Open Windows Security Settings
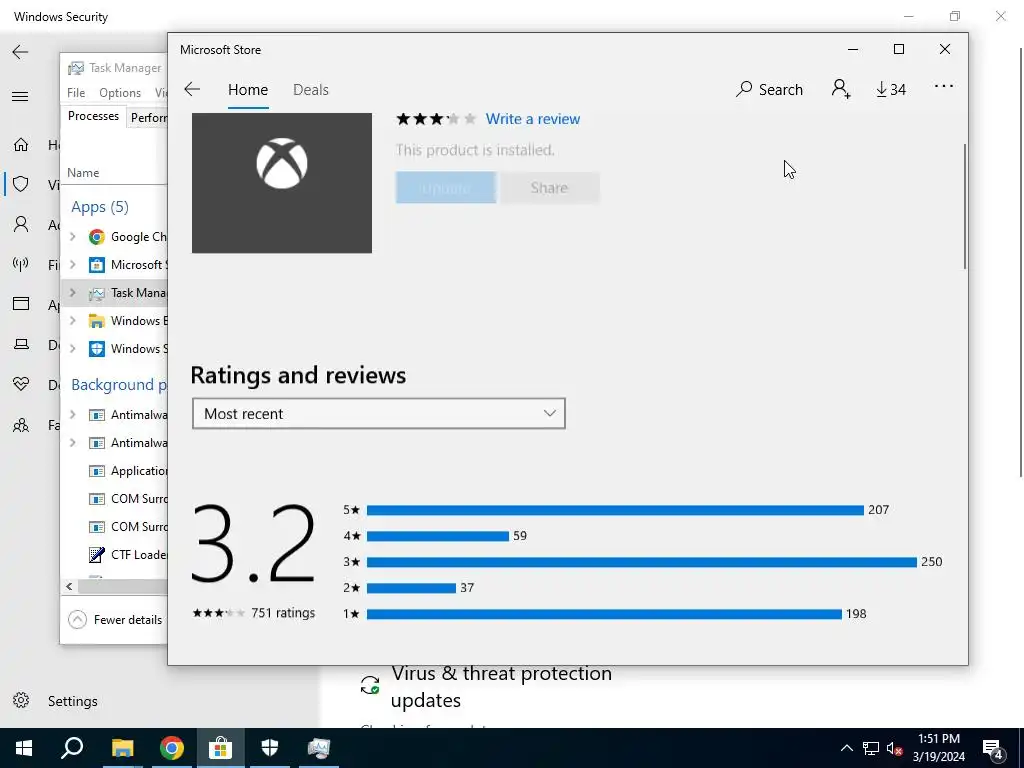 click(56, 701)
